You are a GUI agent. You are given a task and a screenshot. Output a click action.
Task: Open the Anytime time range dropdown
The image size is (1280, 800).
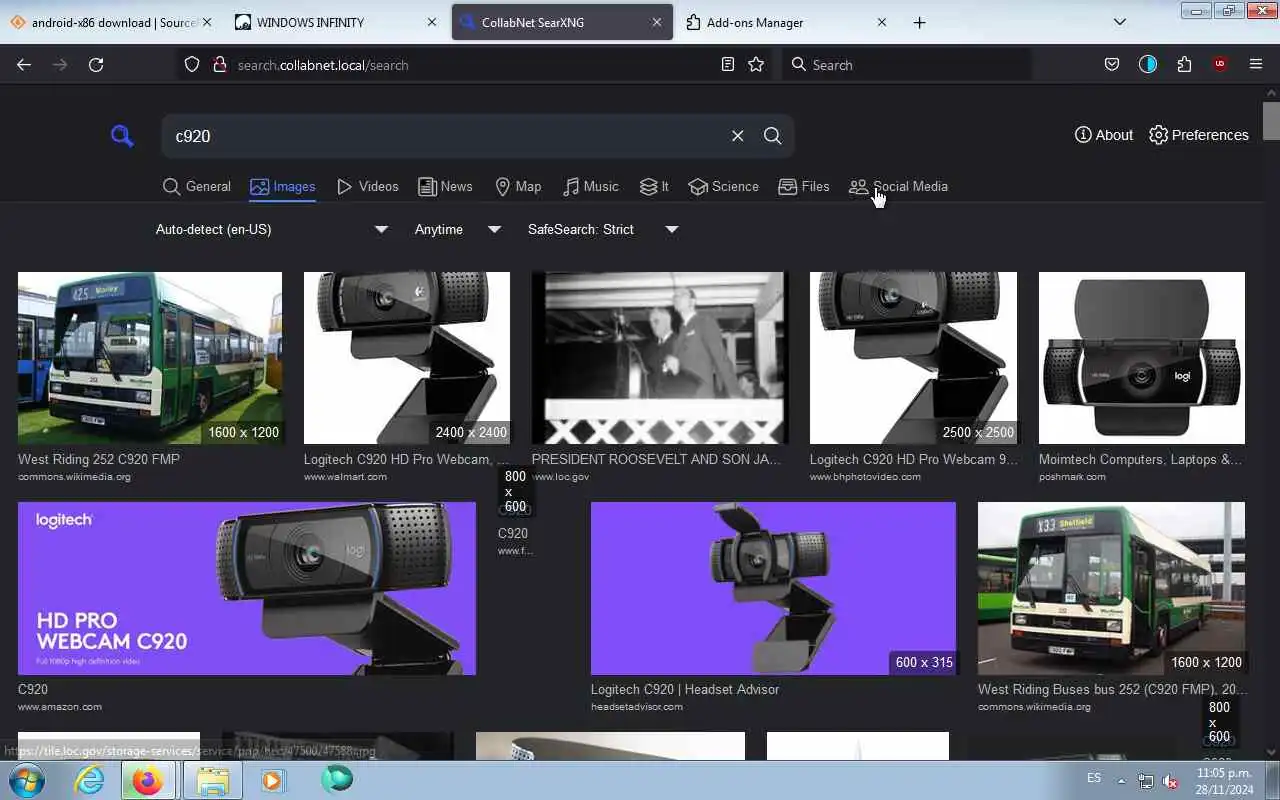pyautogui.click(x=457, y=229)
